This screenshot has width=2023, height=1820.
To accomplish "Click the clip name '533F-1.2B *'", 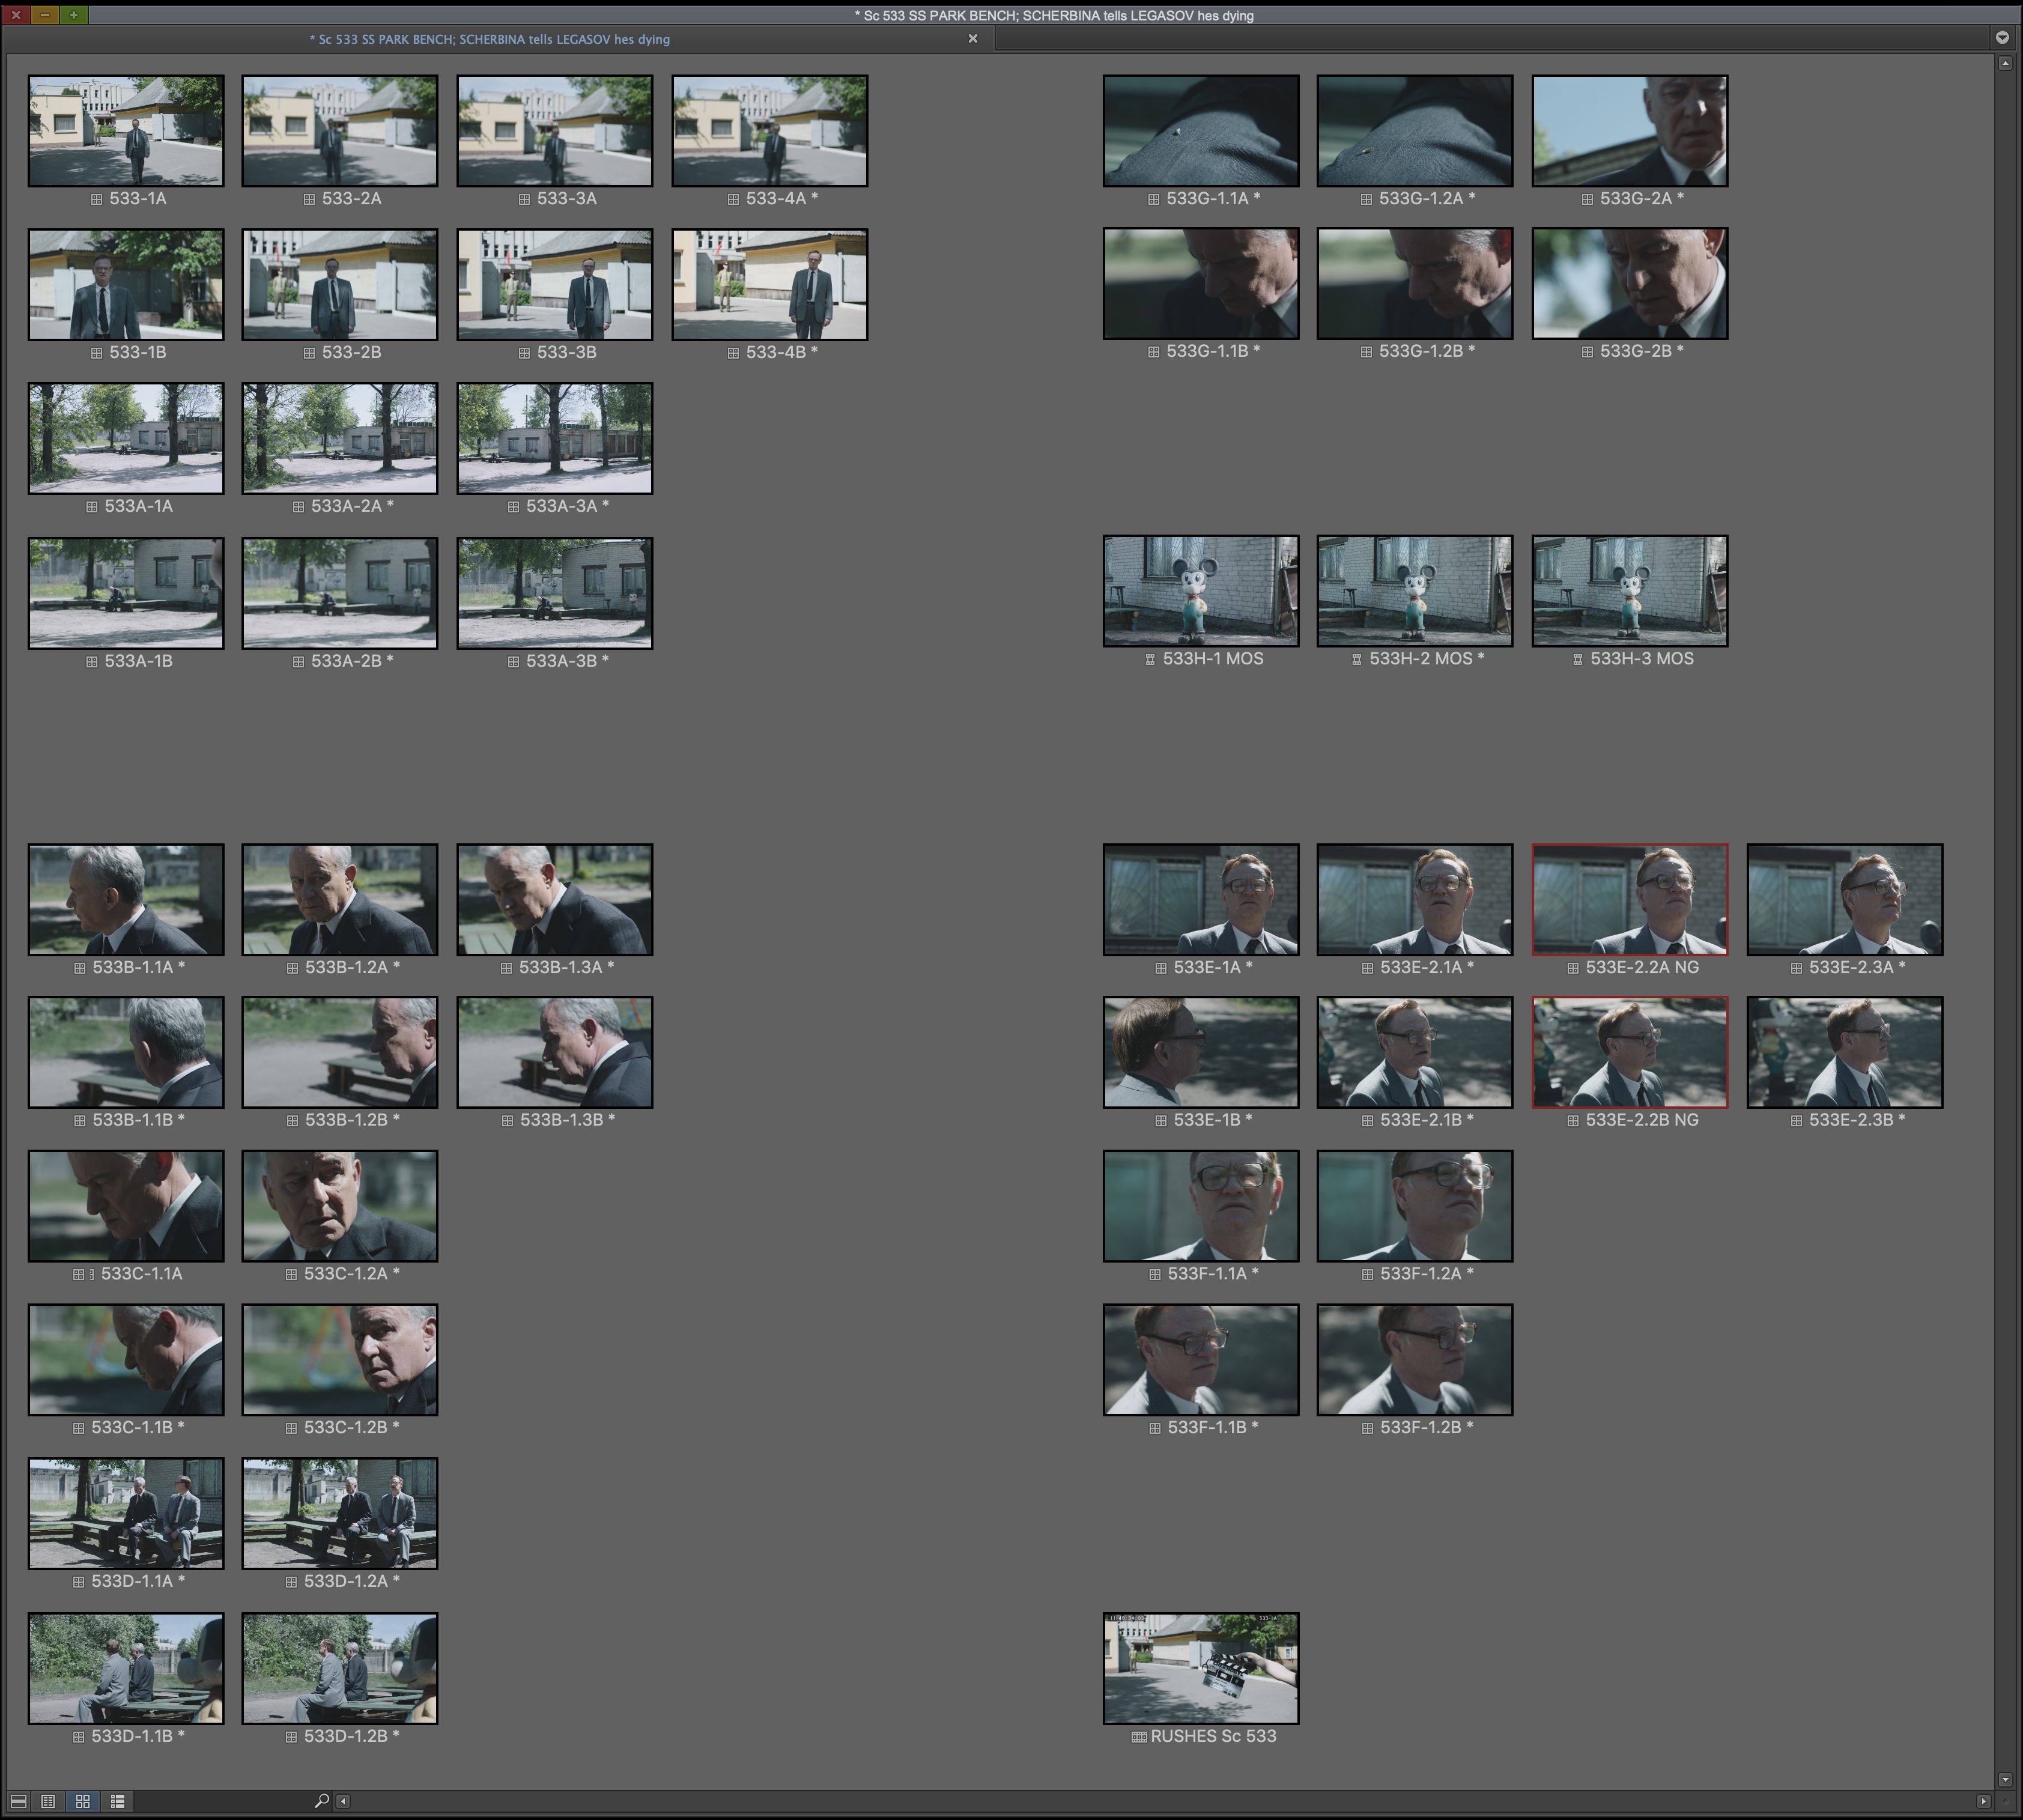I will (x=1427, y=1428).
